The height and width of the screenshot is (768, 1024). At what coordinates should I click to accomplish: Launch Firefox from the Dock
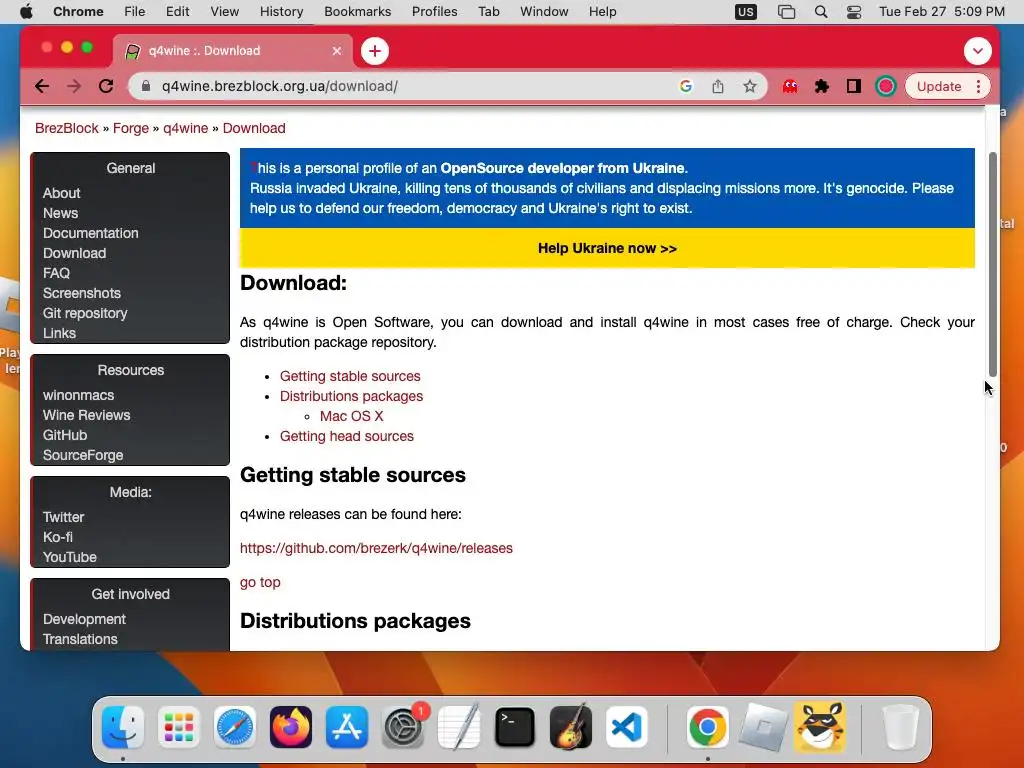291,727
